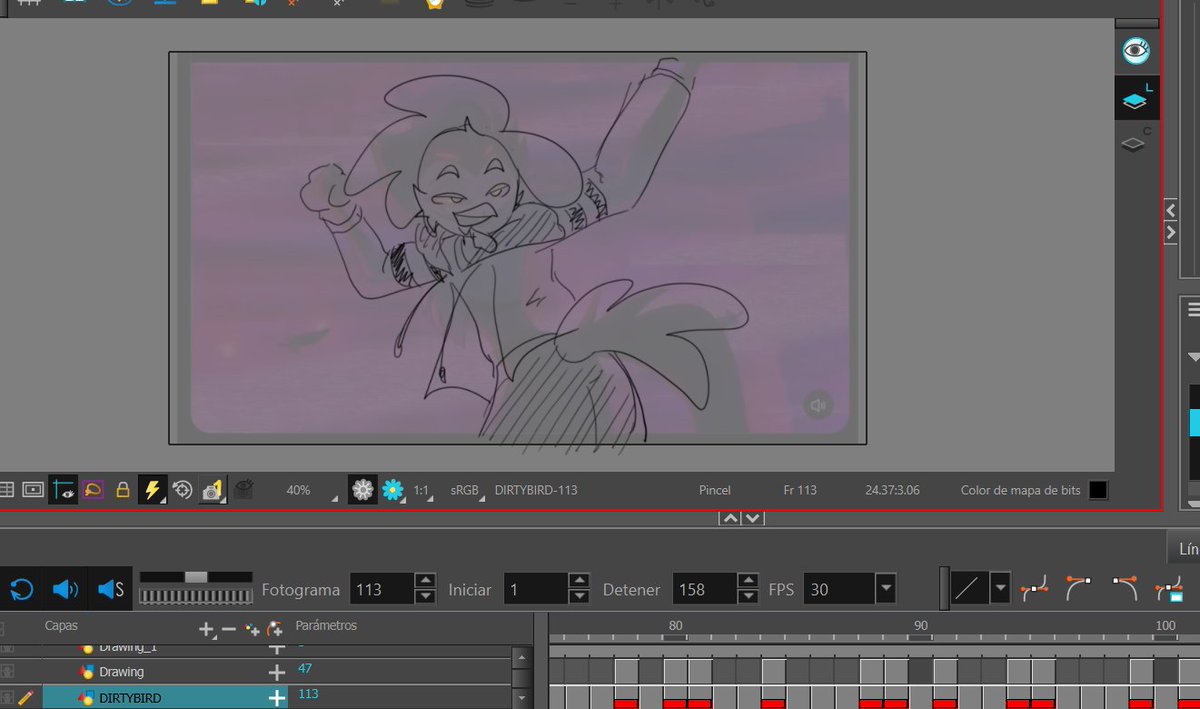
Task: Click the Iniciar start frame field
Action: point(535,589)
